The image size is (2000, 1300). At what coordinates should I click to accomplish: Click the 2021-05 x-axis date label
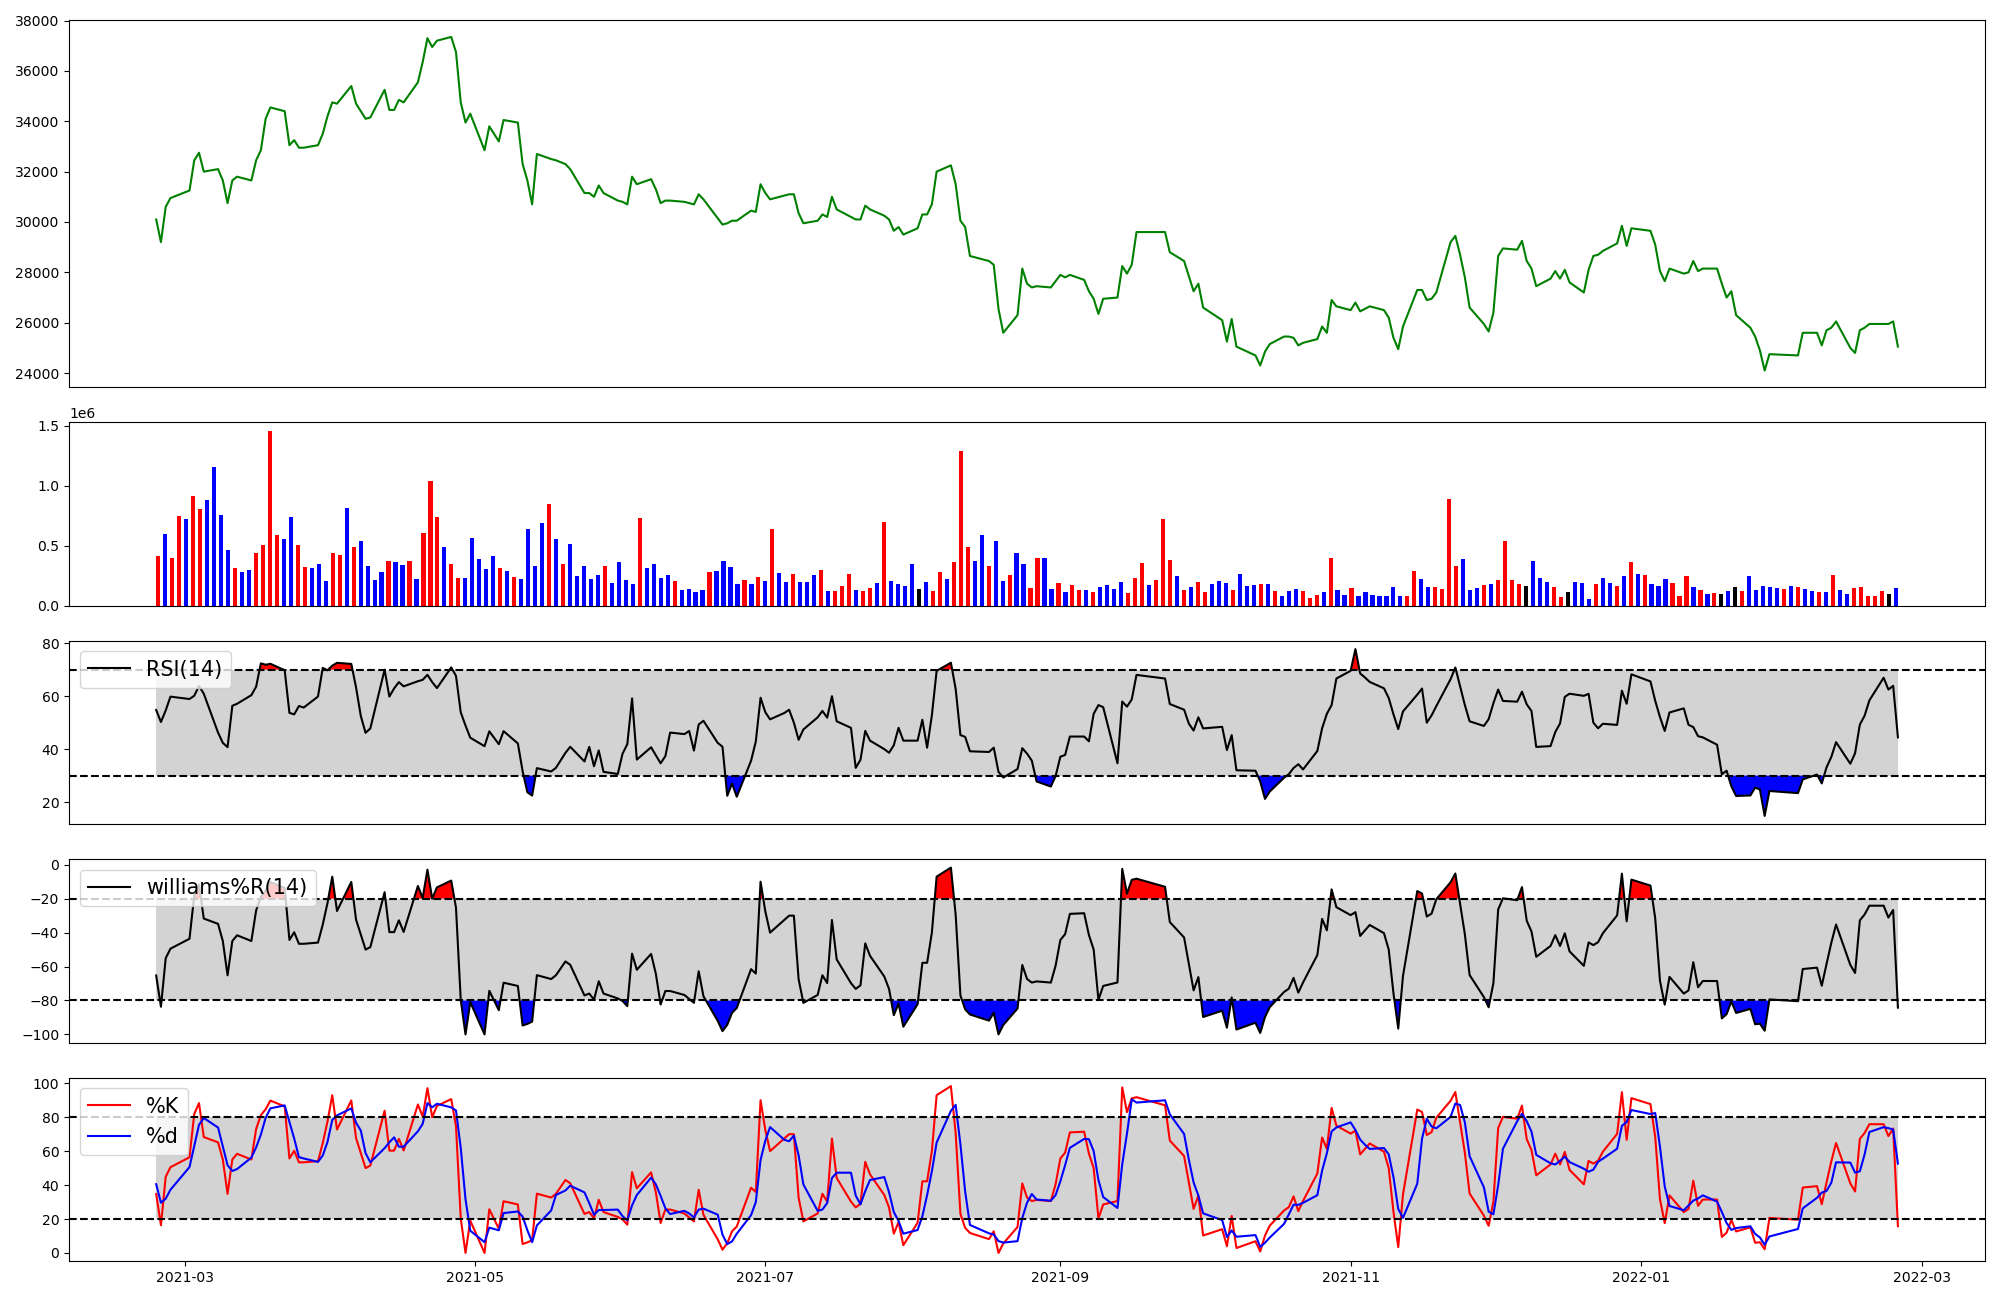475,1277
